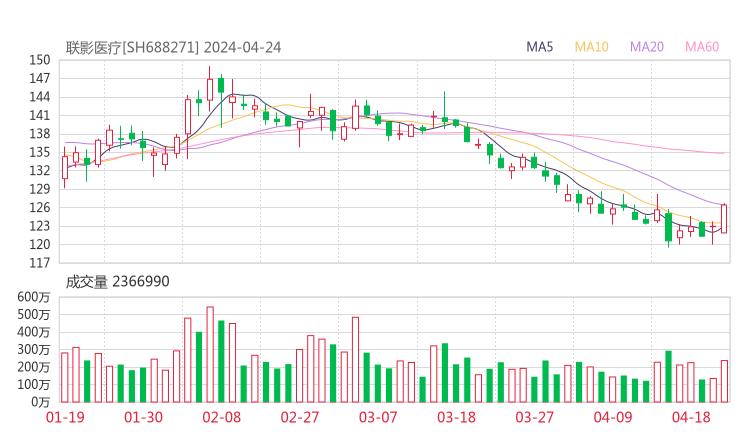Viewport: 740px width, 440px height.
Task: Click the 0万 volume axis label
Action: click(41, 402)
